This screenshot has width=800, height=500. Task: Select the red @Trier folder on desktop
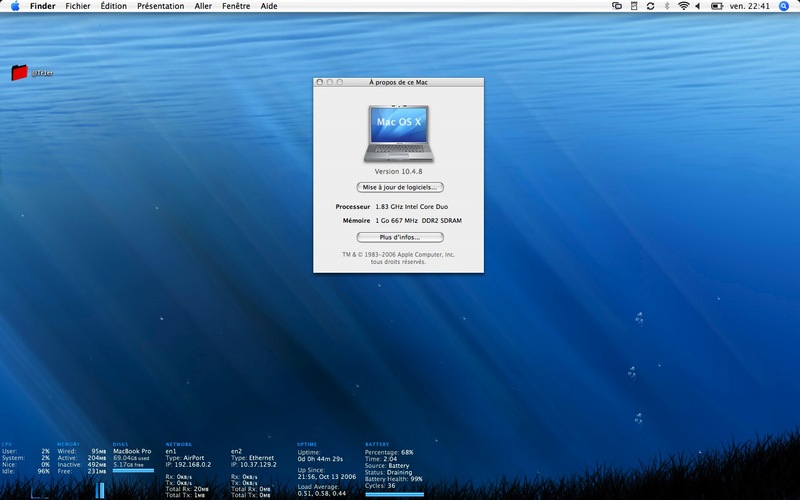coord(19,72)
